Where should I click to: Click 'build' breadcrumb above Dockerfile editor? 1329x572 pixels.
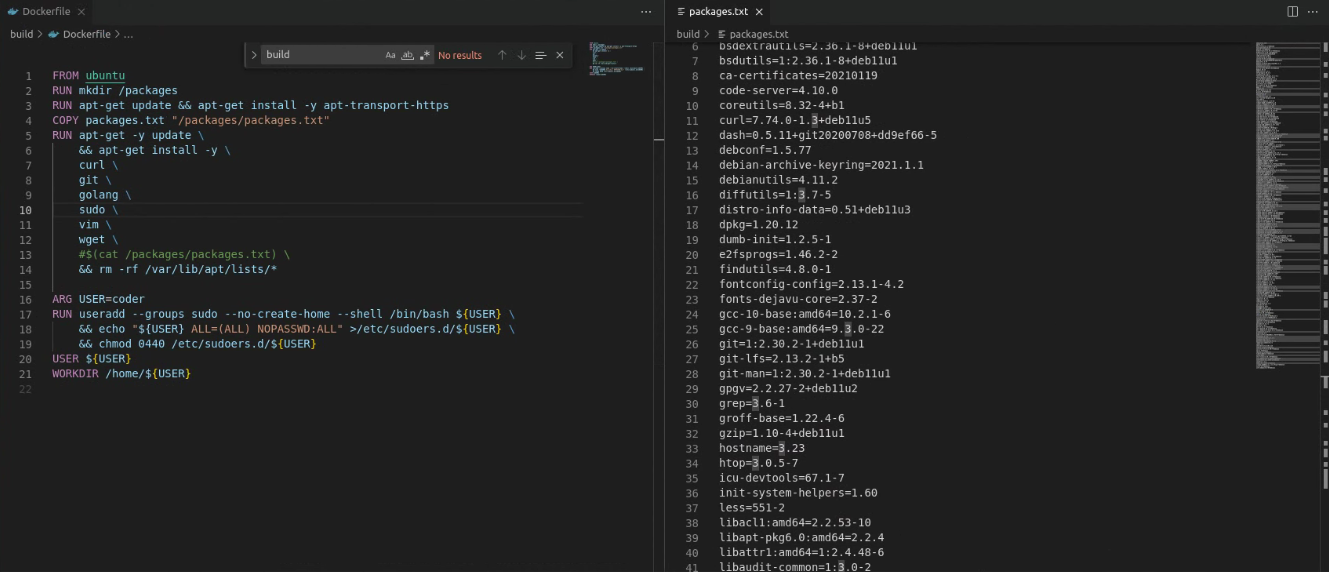point(22,34)
